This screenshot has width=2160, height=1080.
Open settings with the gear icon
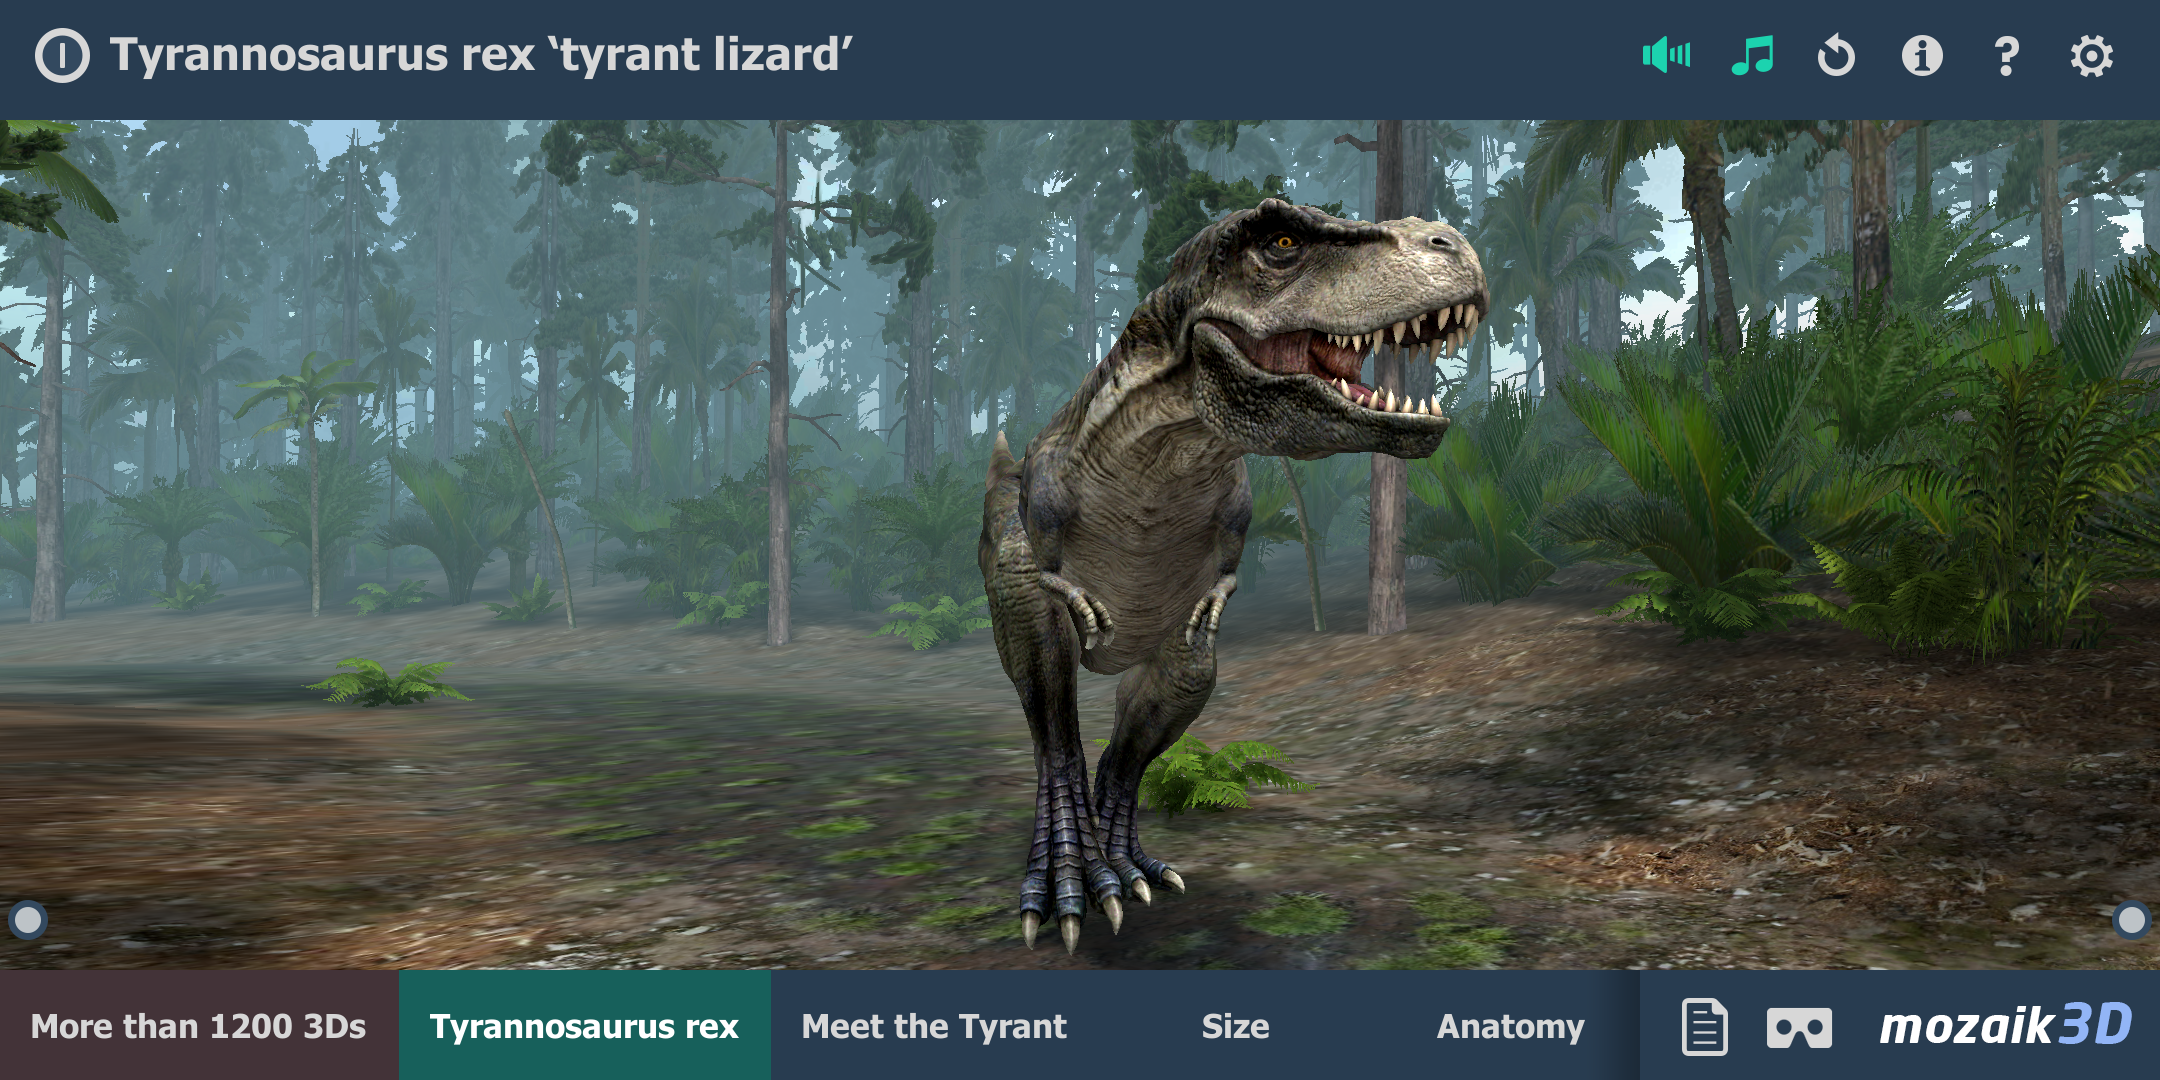click(x=2091, y=56)
